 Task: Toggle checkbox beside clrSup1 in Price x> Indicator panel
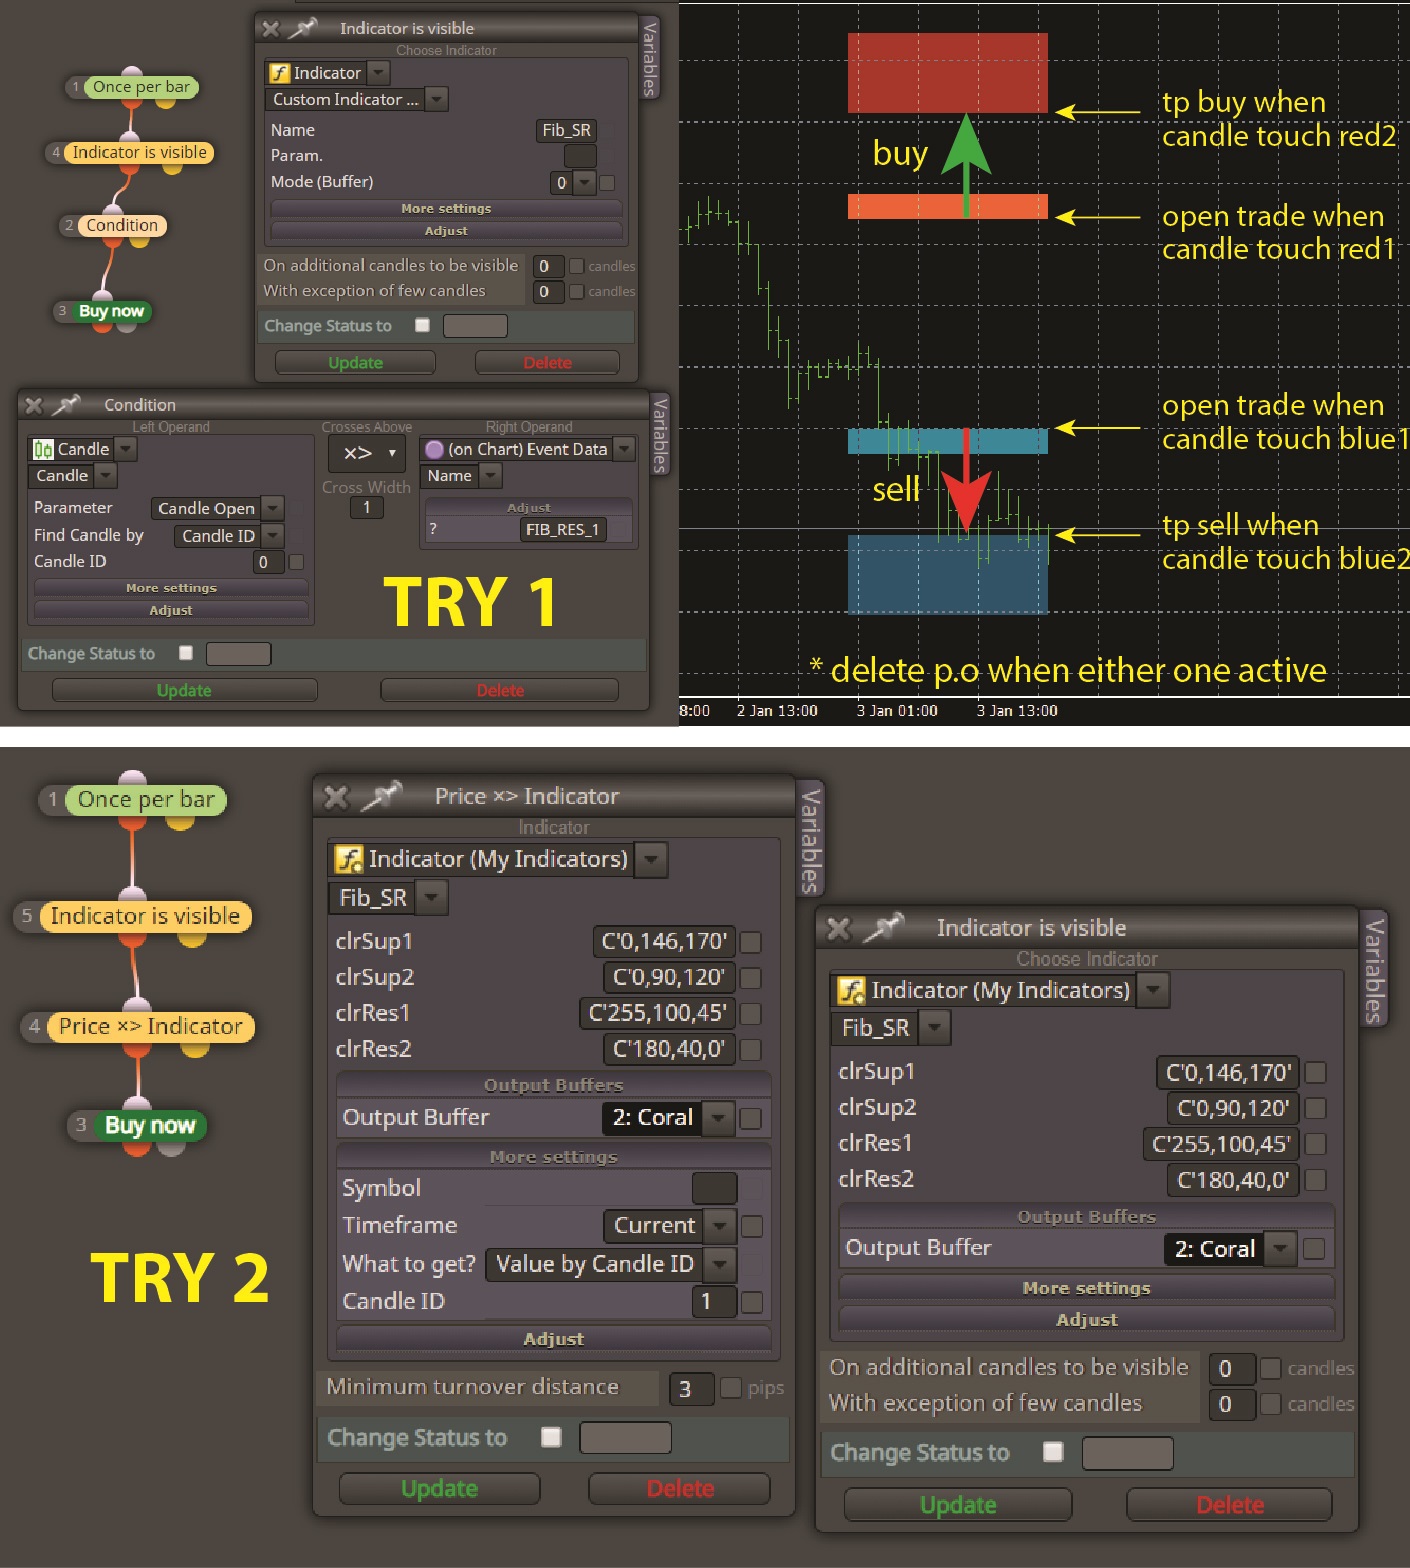751,942
